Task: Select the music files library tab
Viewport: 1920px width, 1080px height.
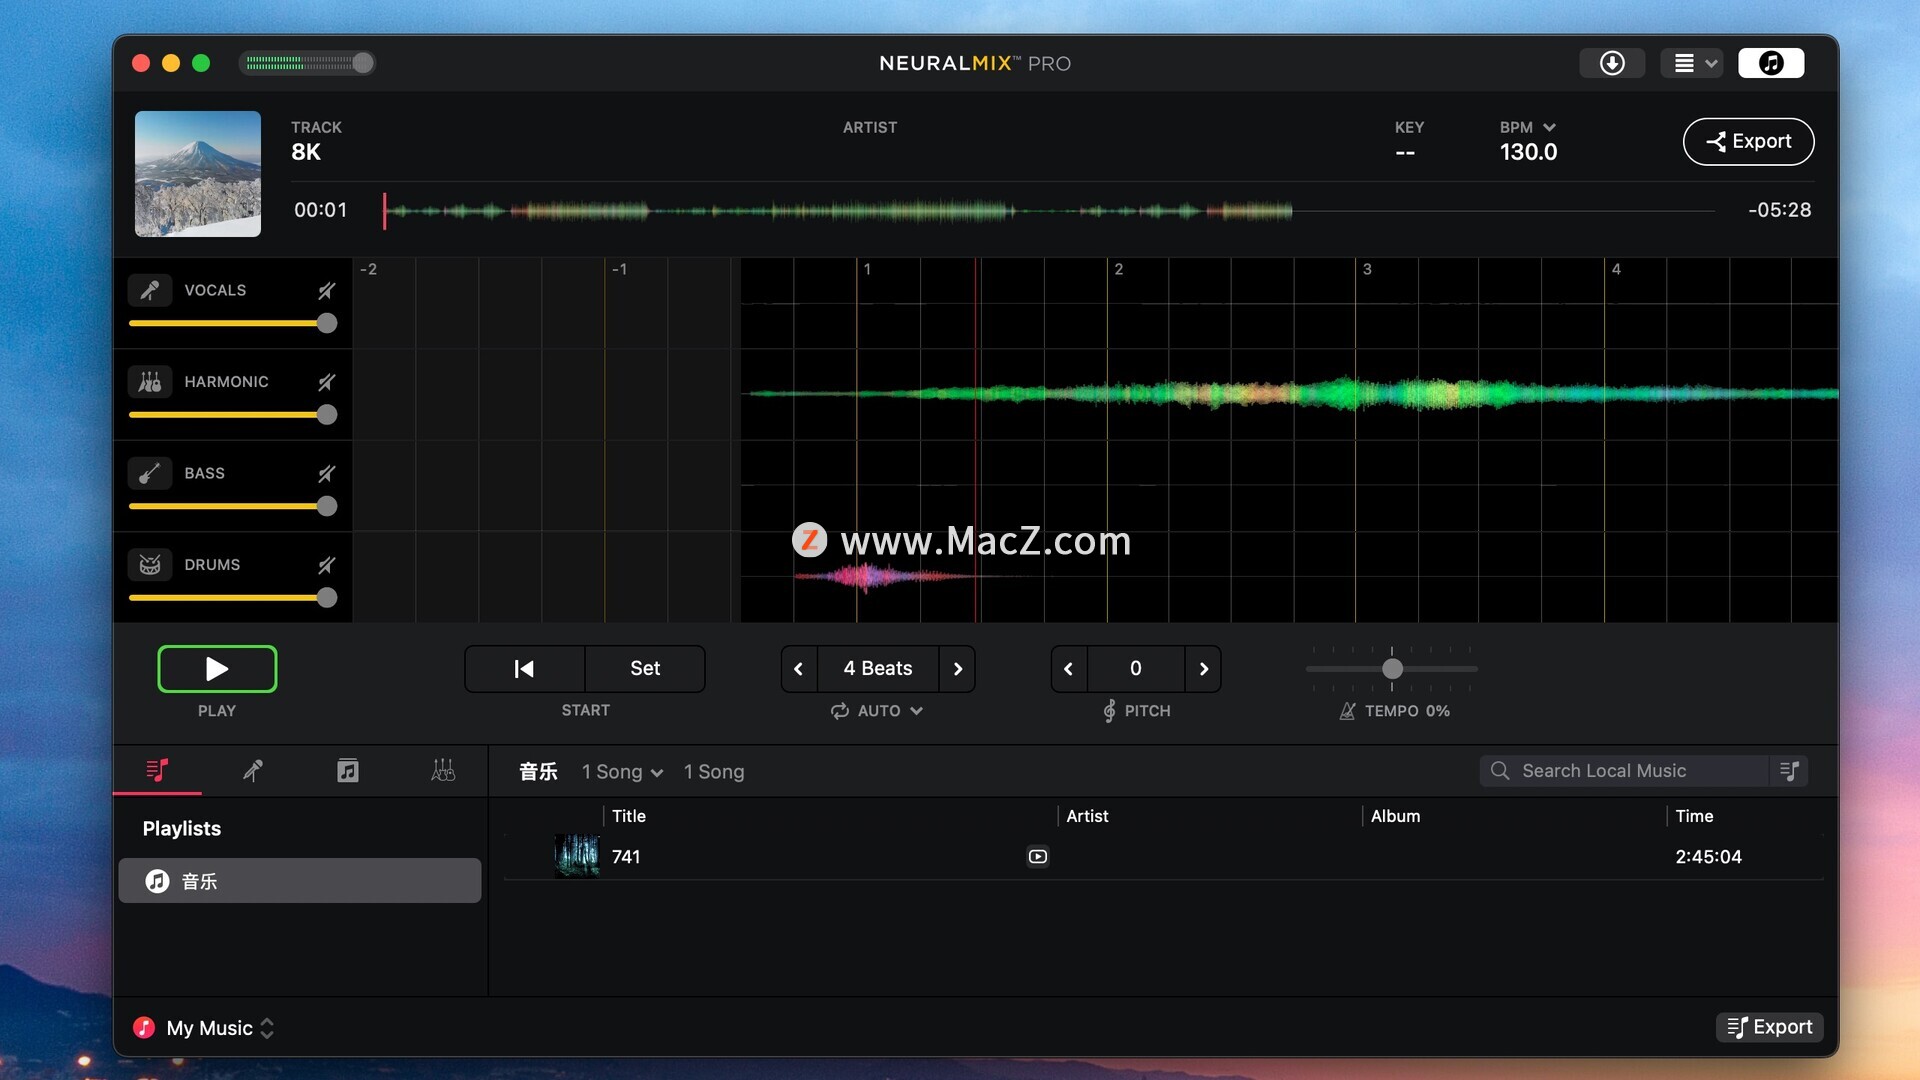Action: [x=348, y=771]
